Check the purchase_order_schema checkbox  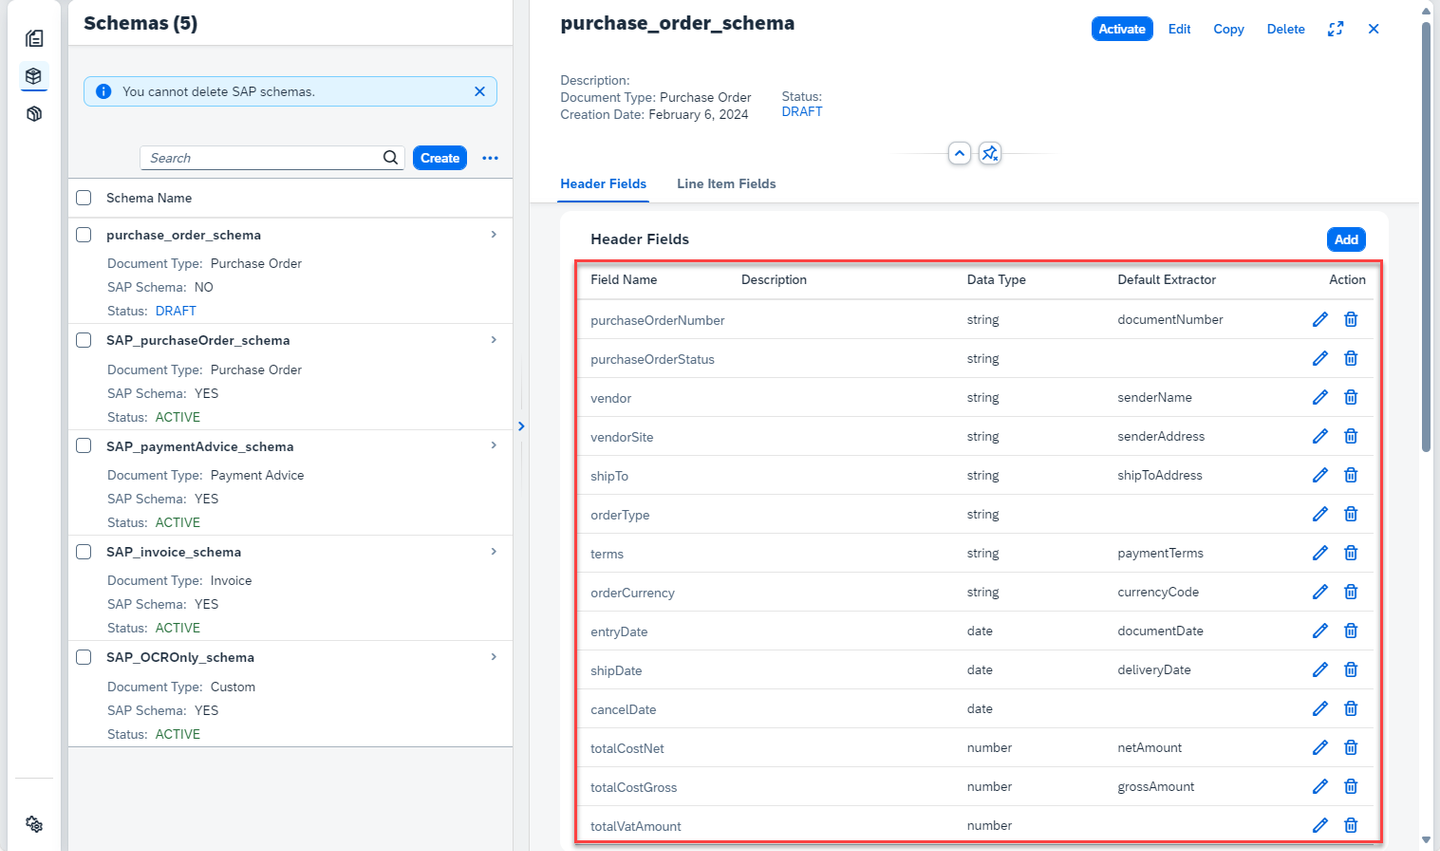[84, 235]
